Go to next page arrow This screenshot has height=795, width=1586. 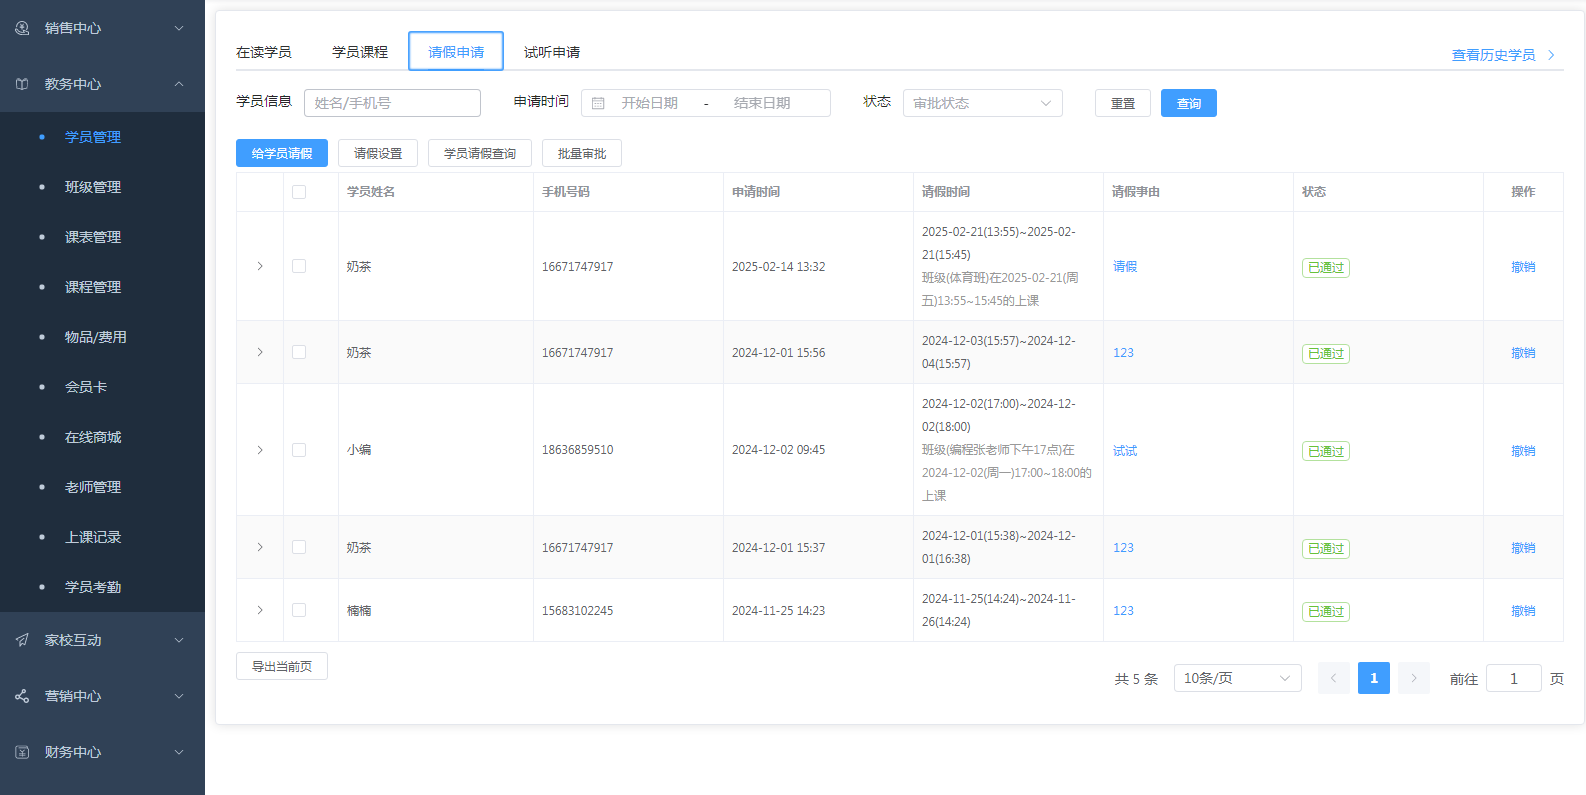1414,678
